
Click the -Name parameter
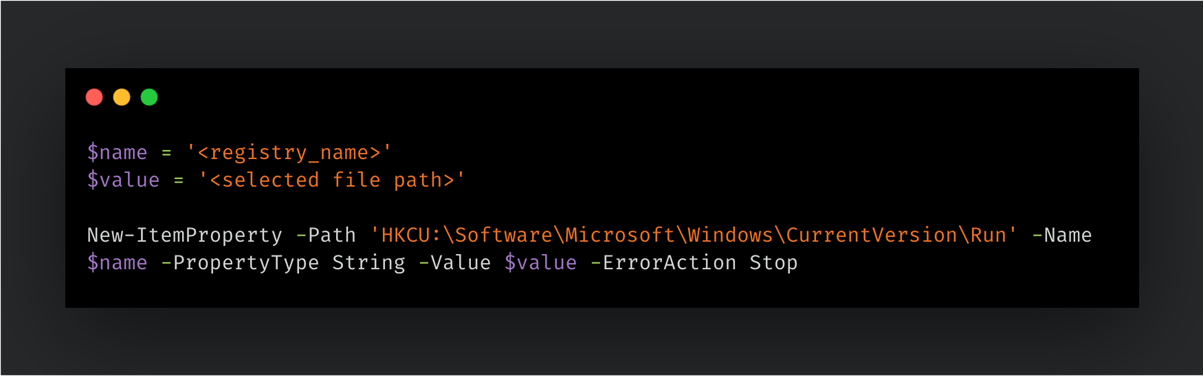coord(1062,236)
